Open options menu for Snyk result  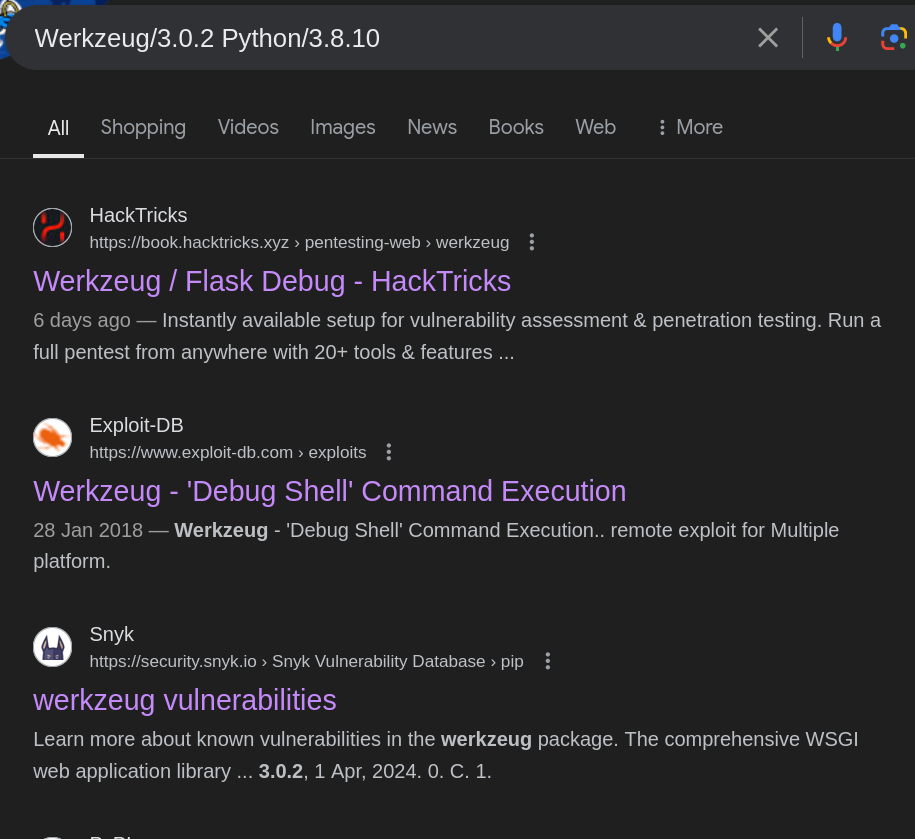(x=547, y=661)
